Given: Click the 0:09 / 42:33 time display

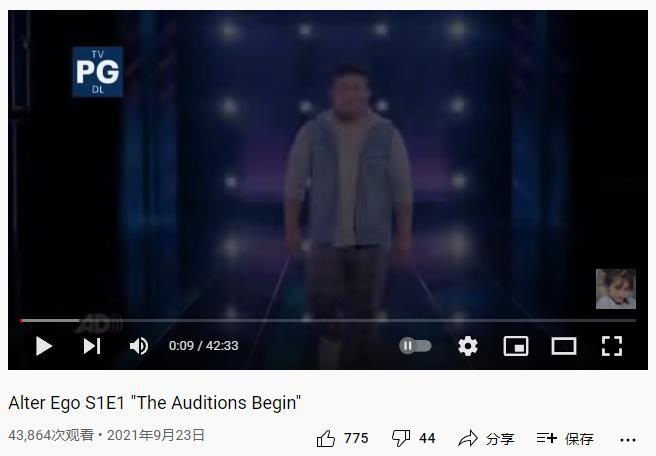Looking at the screenshot, I should click(x=203, y=346).
